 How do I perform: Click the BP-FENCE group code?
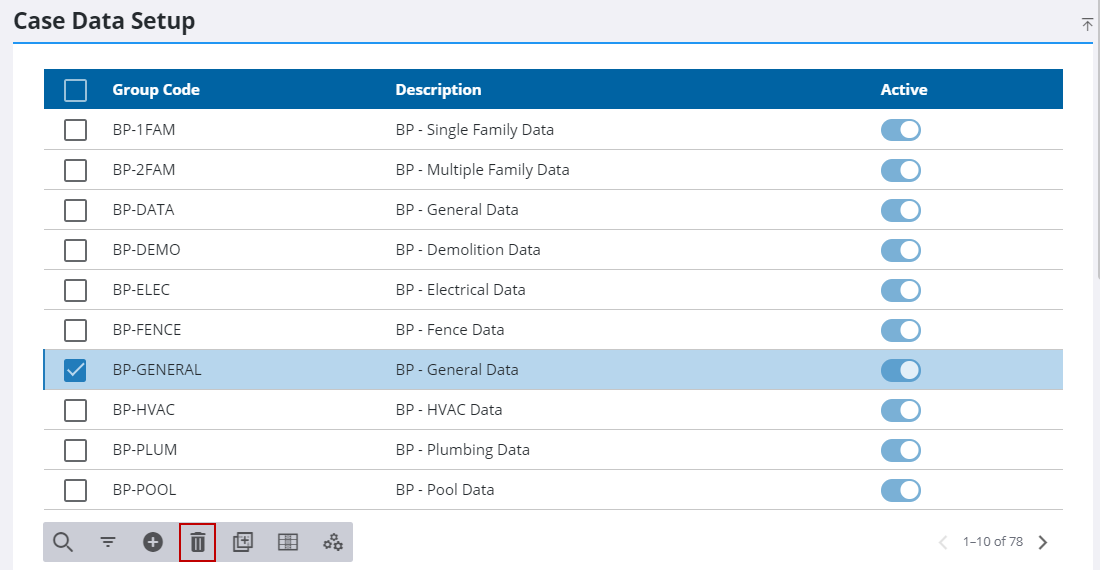(147, 330)
